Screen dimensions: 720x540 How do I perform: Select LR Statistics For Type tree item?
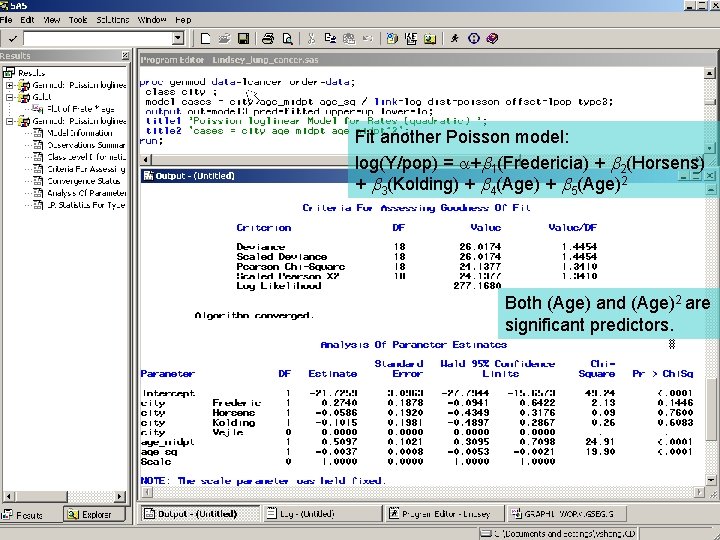point(86,205)
